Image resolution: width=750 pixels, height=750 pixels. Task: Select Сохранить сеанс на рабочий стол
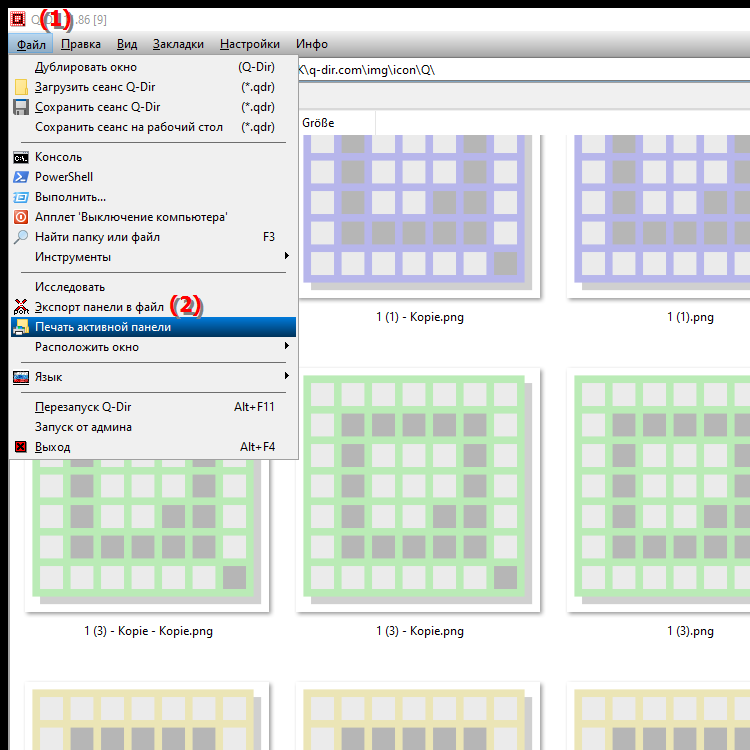[x=153, y=127]
